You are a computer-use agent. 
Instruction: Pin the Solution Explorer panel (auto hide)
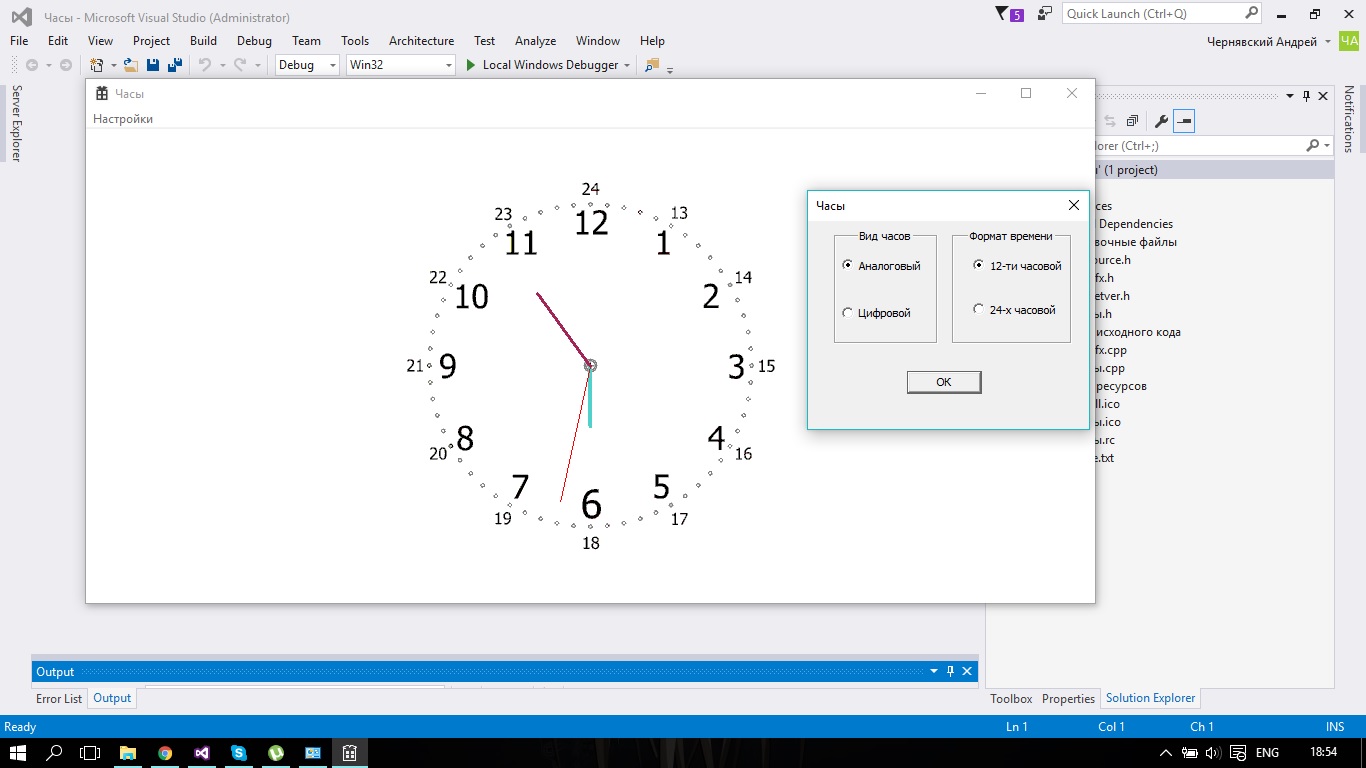point(1306,96)
